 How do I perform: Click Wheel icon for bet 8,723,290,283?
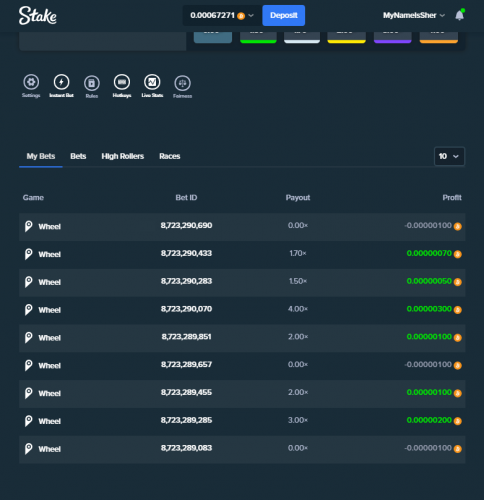point(29,282)
